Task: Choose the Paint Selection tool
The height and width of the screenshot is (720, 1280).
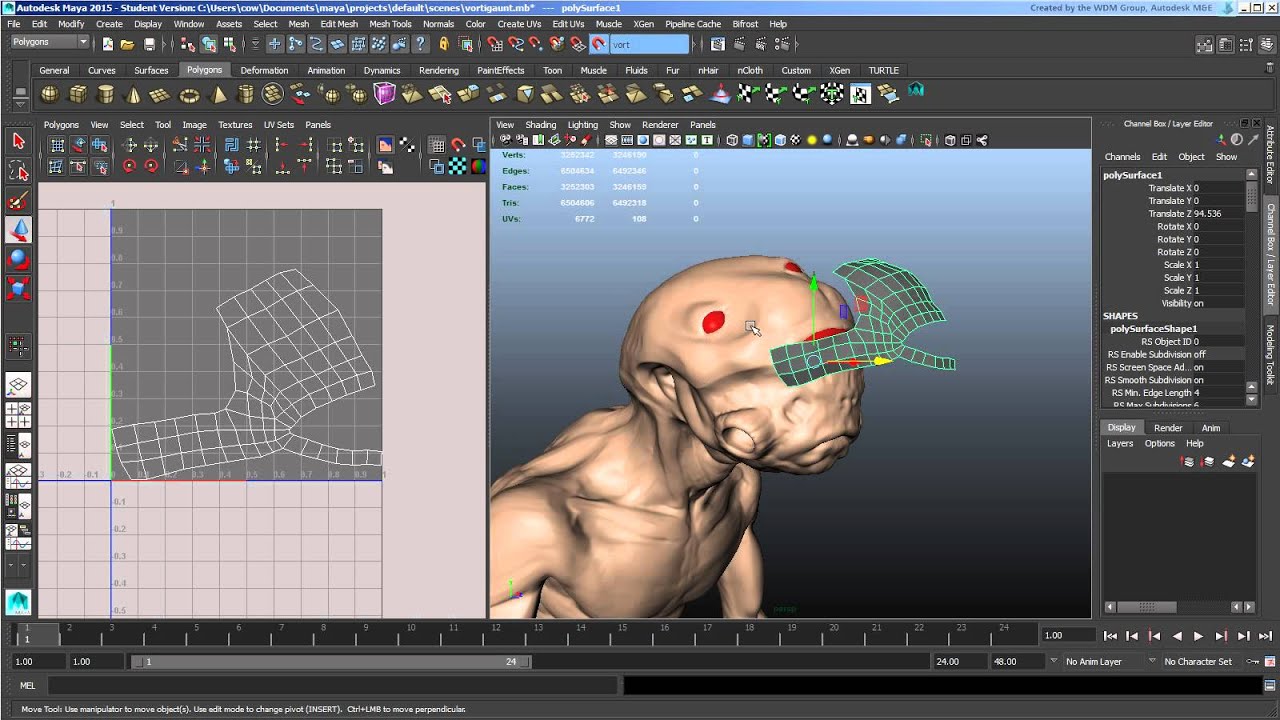Action: point(18,201)
